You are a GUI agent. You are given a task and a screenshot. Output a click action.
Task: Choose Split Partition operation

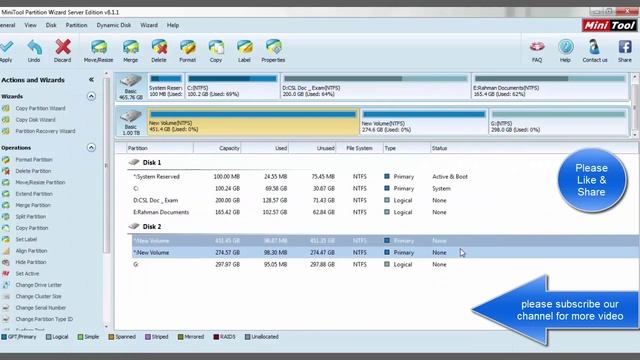point(31,217)
